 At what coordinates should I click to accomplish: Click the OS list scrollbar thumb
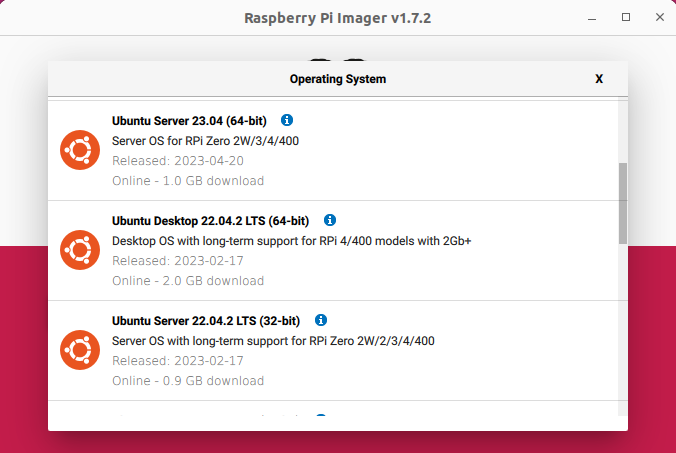(x=623, y=204)
